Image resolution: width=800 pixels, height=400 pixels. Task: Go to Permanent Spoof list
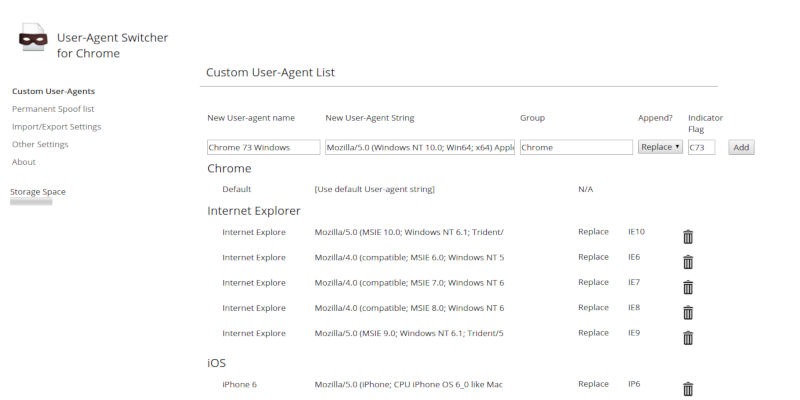pos(53,109)
